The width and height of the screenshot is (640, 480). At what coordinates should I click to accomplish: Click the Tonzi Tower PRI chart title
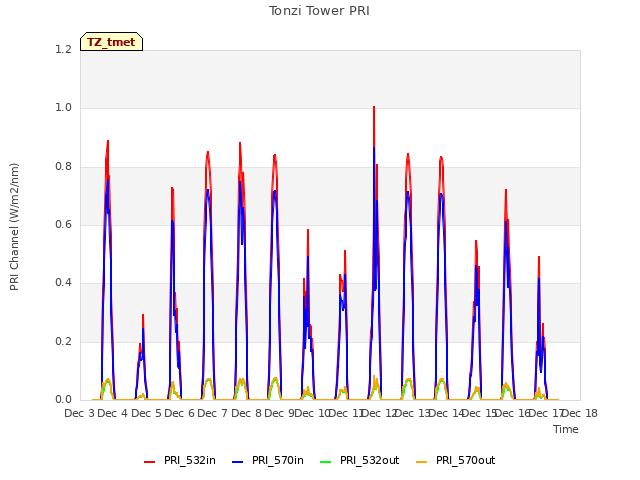point(319,11)
